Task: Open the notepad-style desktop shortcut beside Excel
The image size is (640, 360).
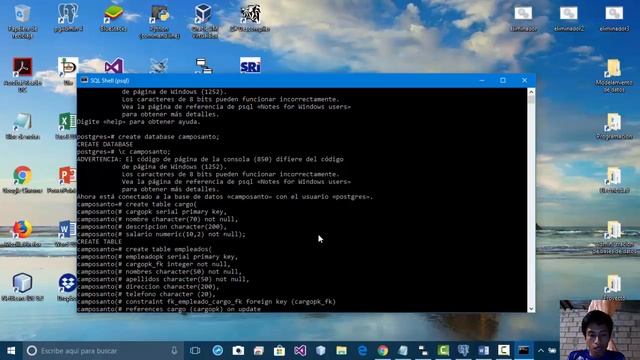Action: [x=22, y=126]
